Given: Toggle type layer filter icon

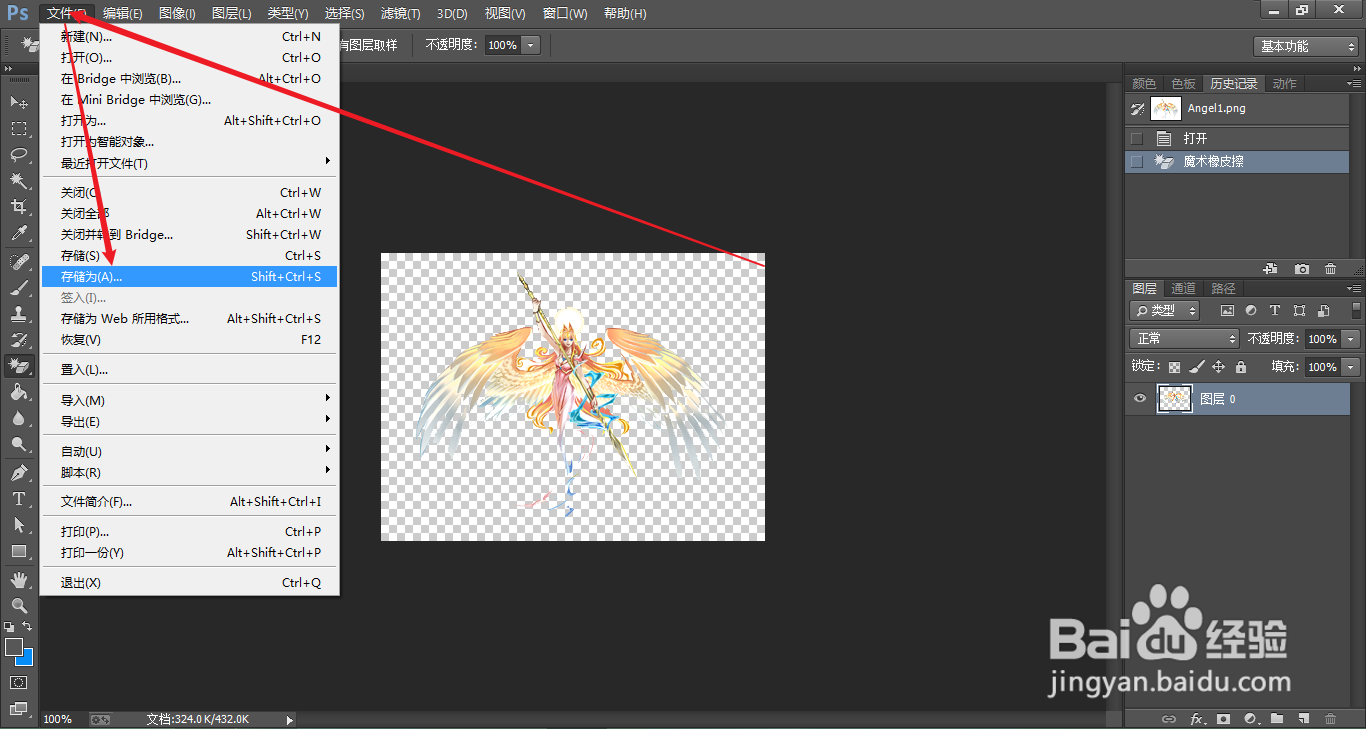Looking at the screenshot, I should [x=1275, y=311].
